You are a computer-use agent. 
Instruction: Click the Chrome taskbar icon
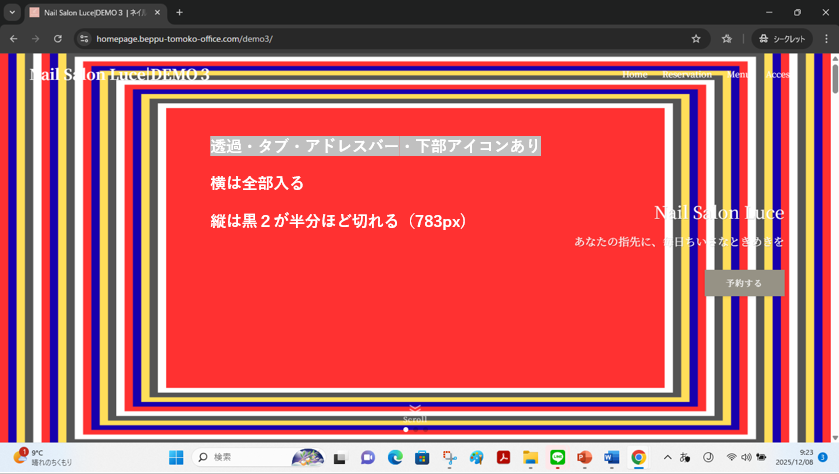638,457
